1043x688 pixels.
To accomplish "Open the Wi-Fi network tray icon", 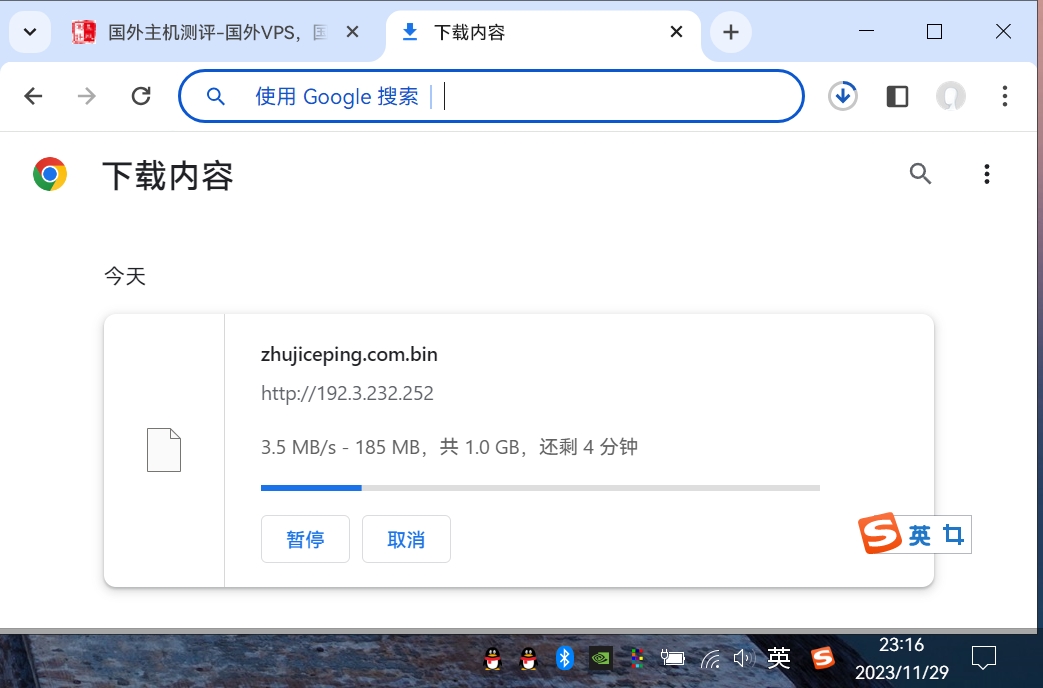I will pos(710,659).
